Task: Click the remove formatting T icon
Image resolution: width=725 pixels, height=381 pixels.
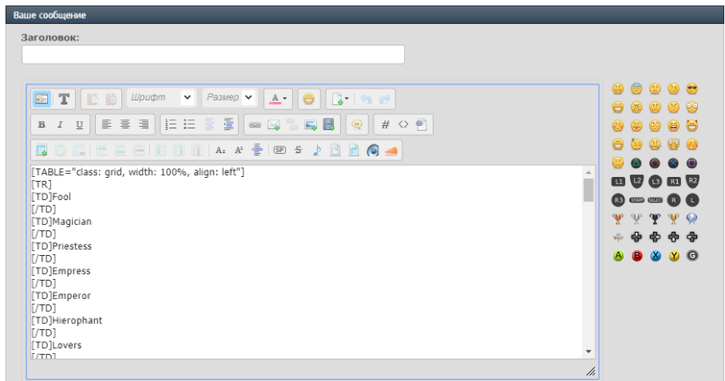Action: [x=64, y=99]
